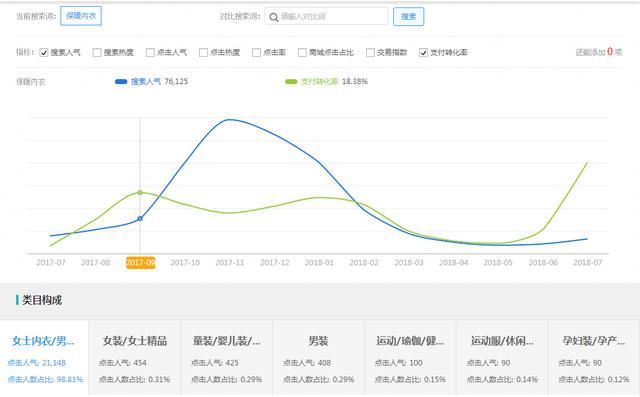Click the 2018-07 axis label
This screenshot has width=640, height=397.
[x=588, y=262]
